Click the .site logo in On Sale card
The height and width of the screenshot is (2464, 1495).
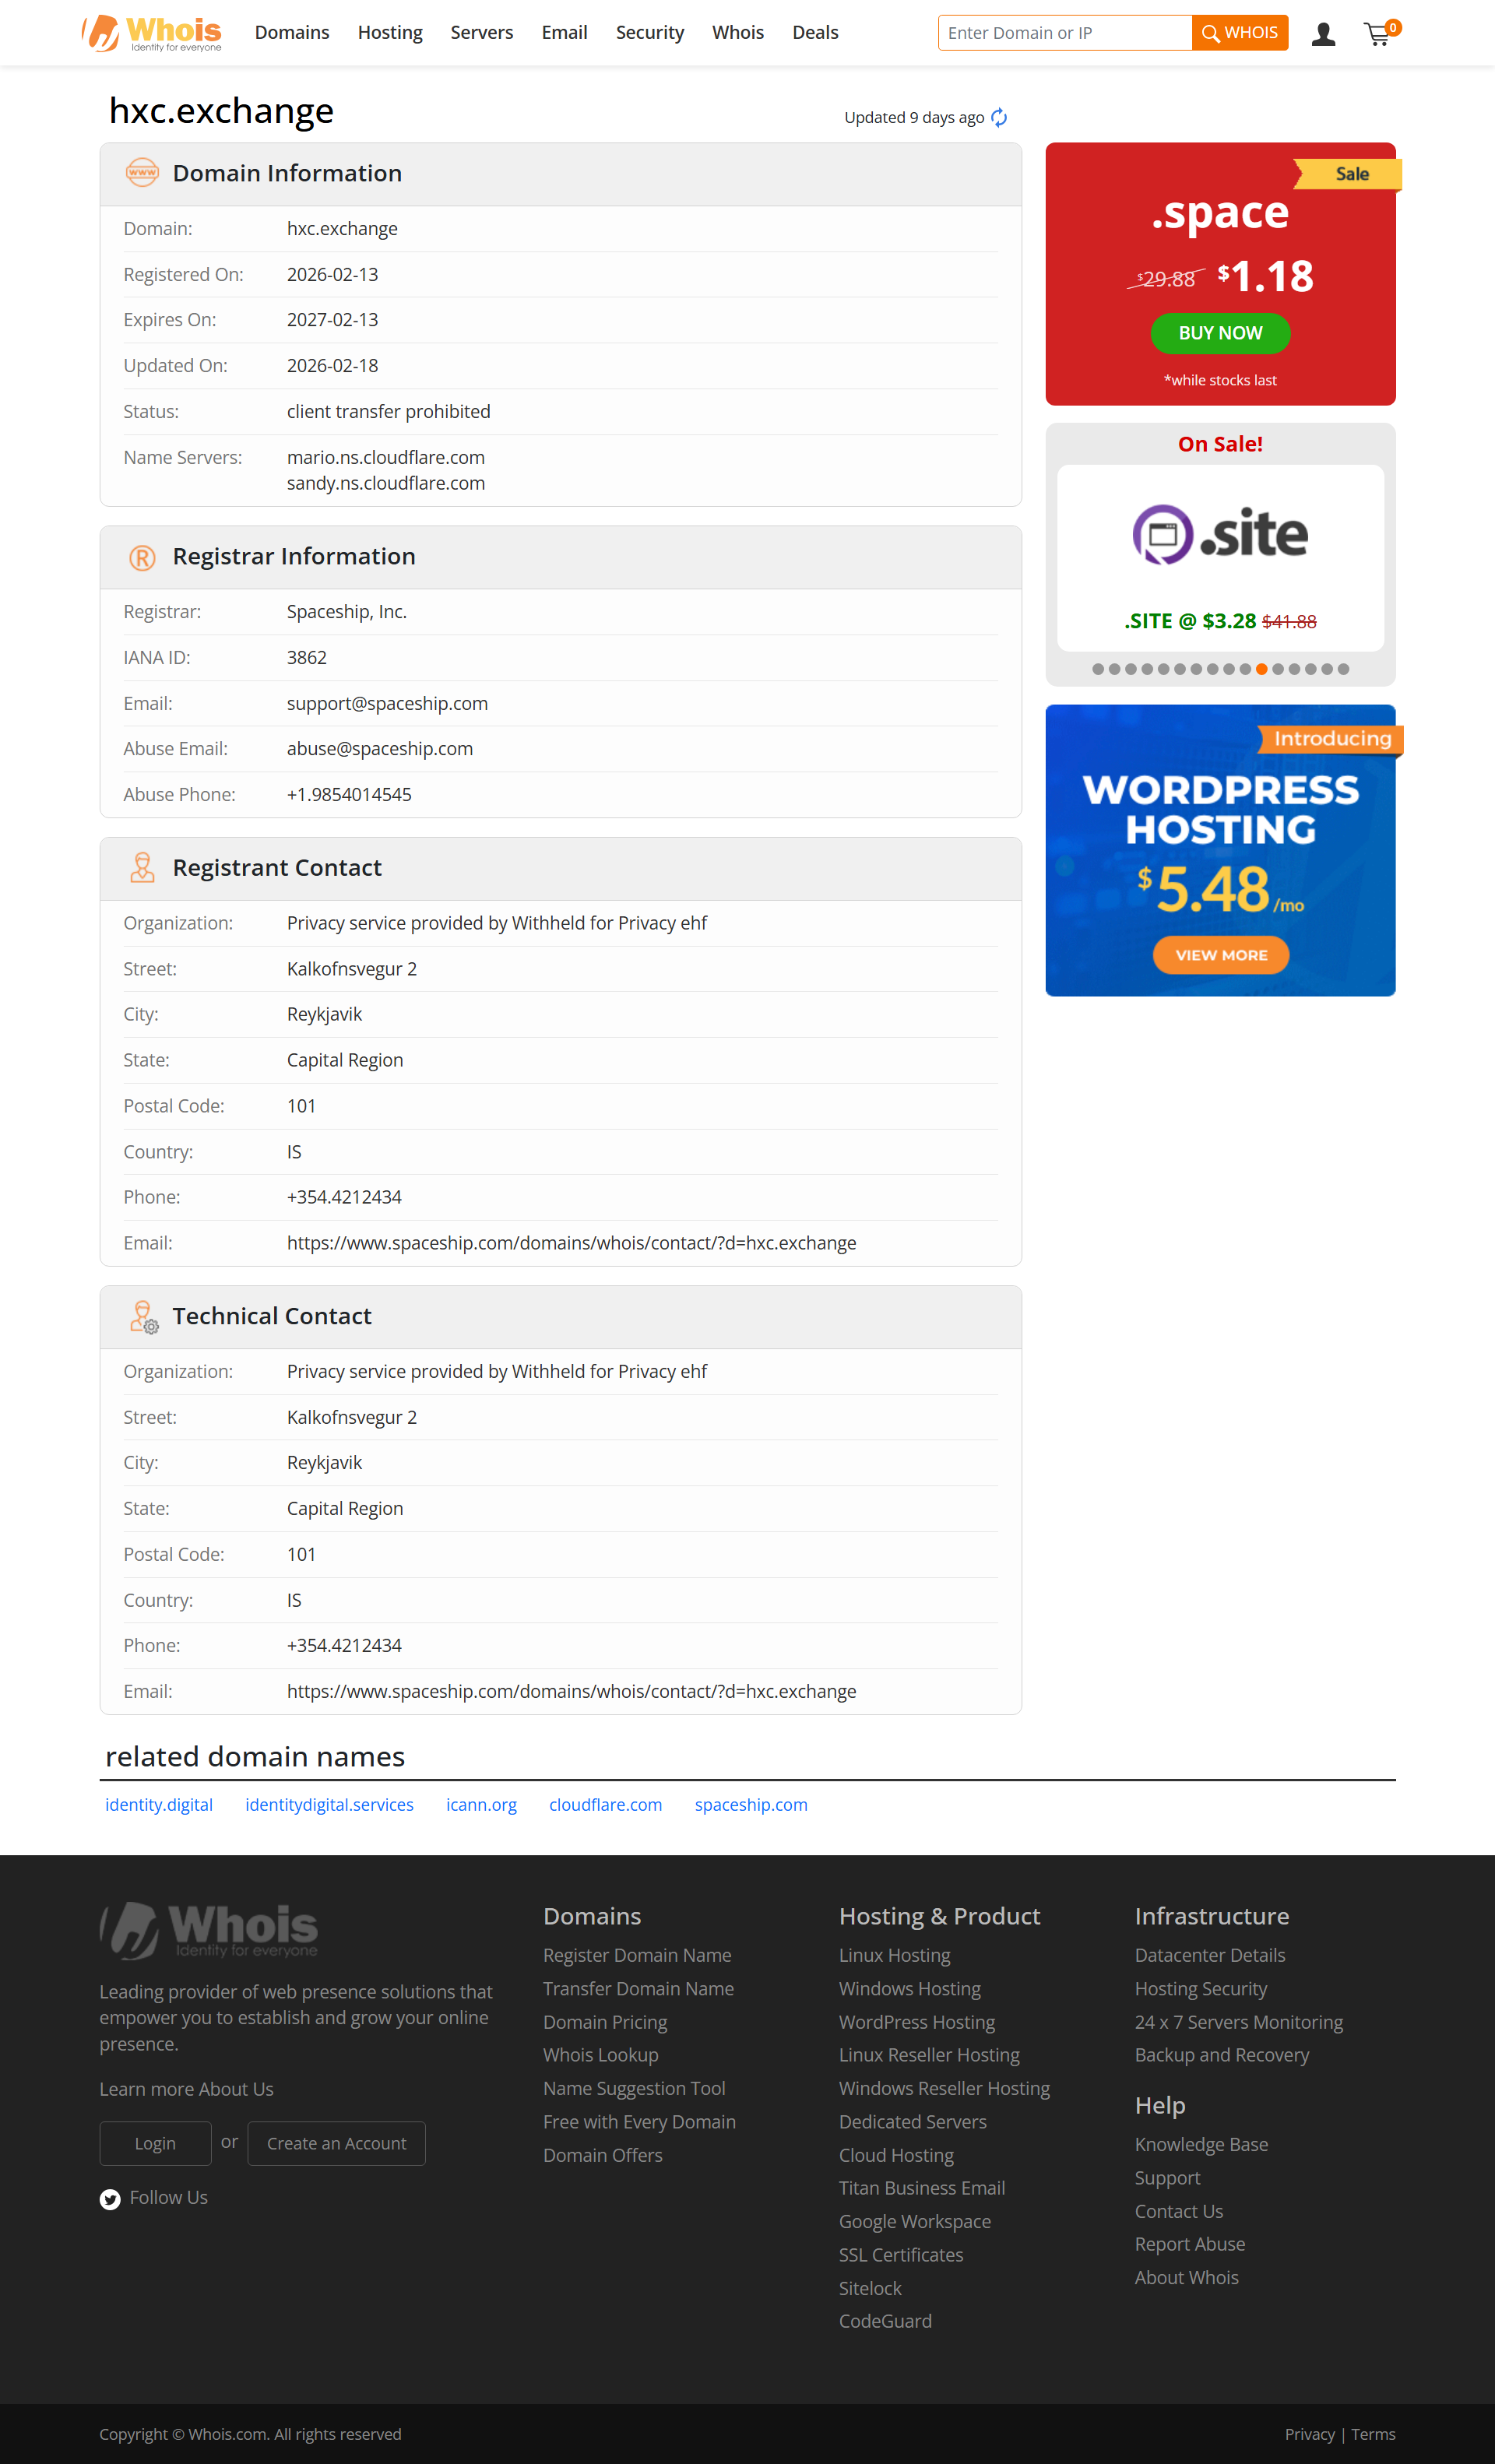coord(1220,534)
